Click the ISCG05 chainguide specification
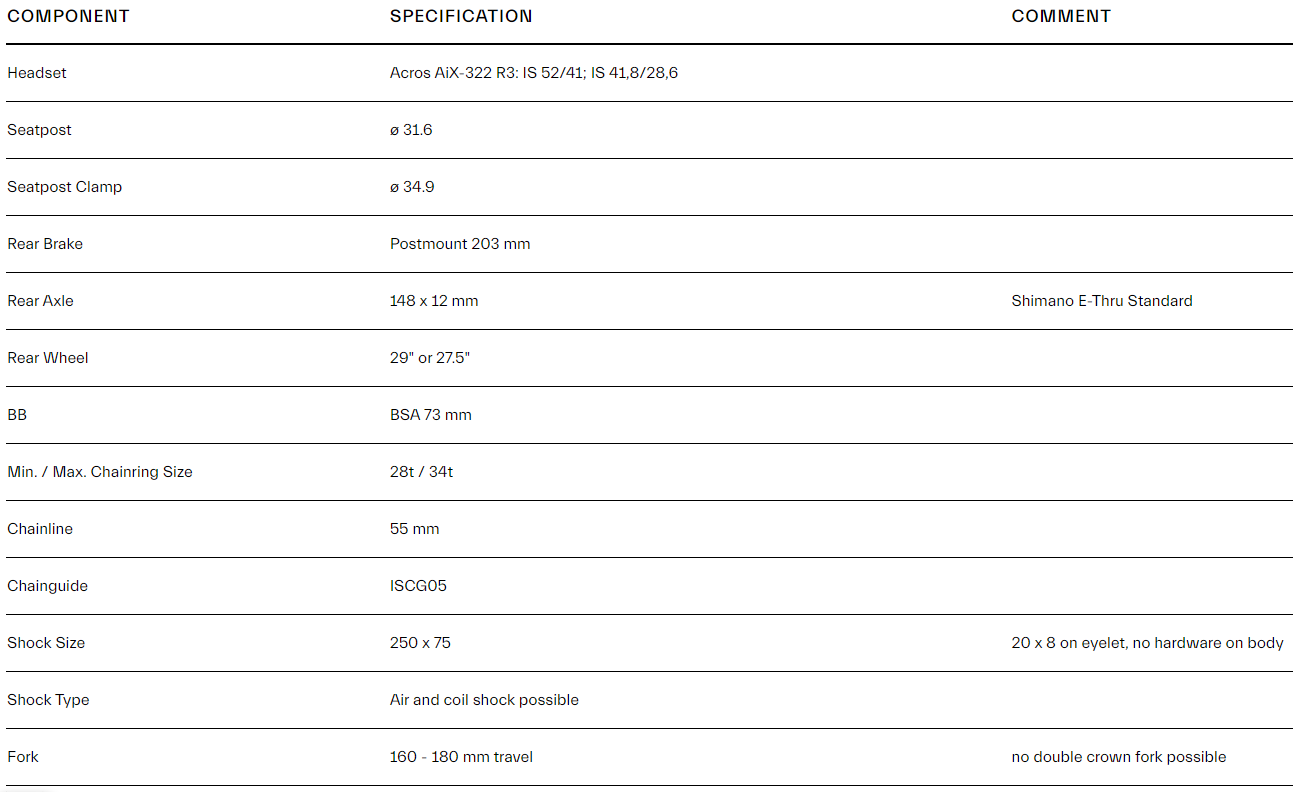The image size is (1293, 792). 418,586
